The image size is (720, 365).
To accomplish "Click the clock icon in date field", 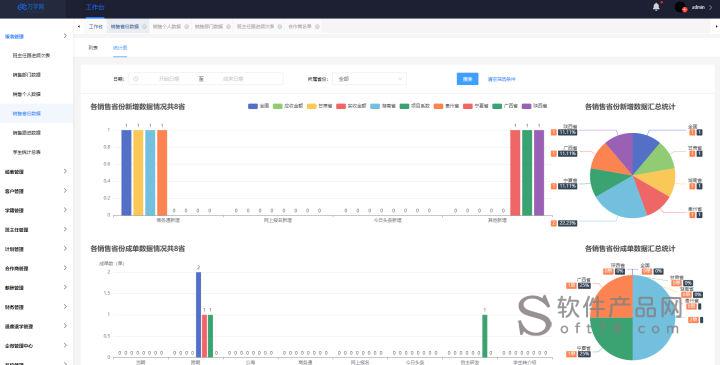I will [135, 79].
